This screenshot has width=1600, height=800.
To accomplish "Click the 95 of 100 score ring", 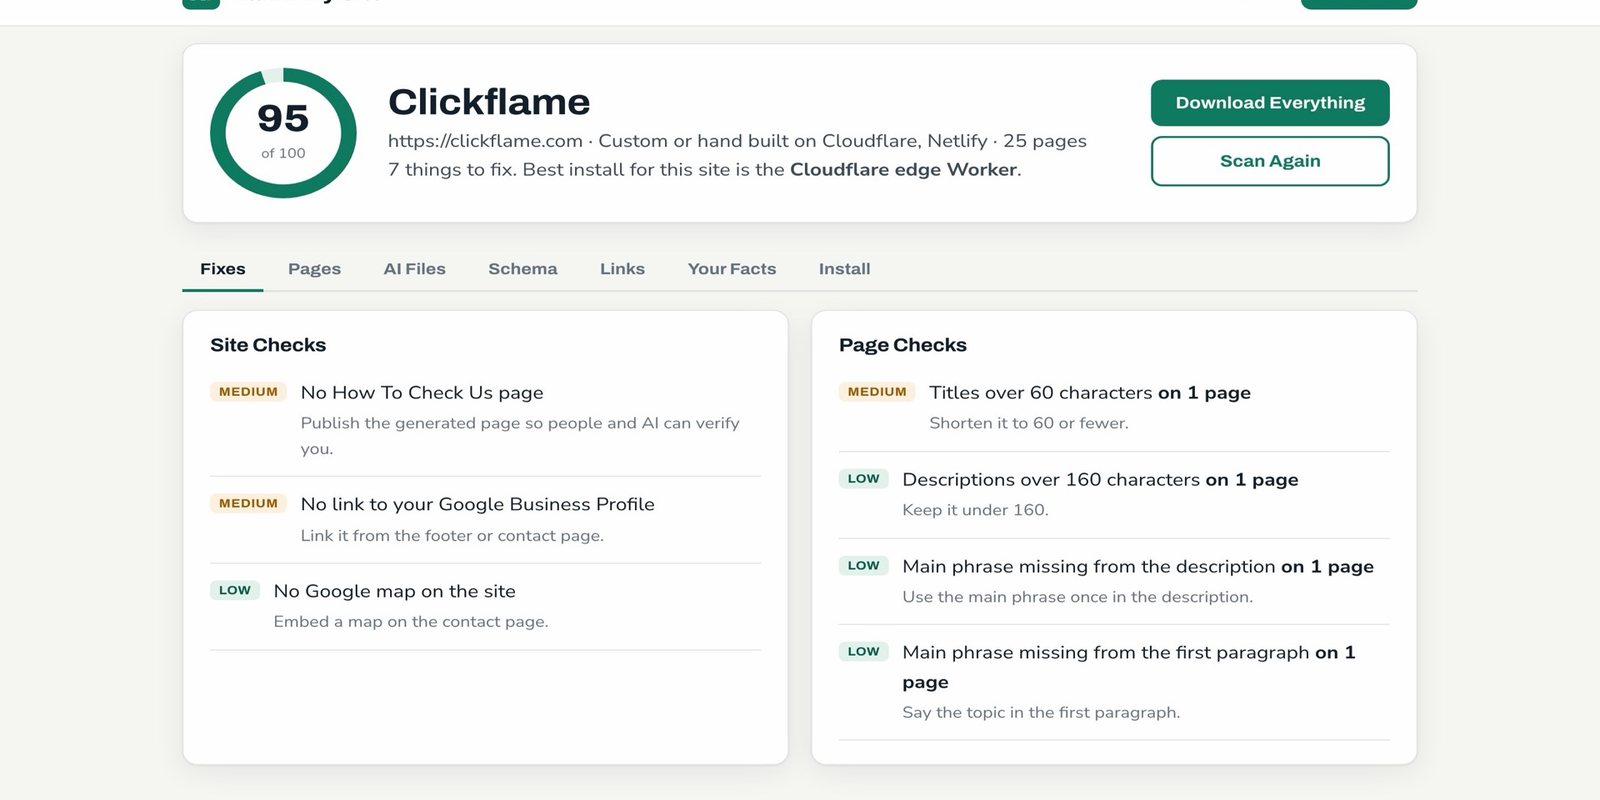I will pyautogui.click(x=283, y=133).
